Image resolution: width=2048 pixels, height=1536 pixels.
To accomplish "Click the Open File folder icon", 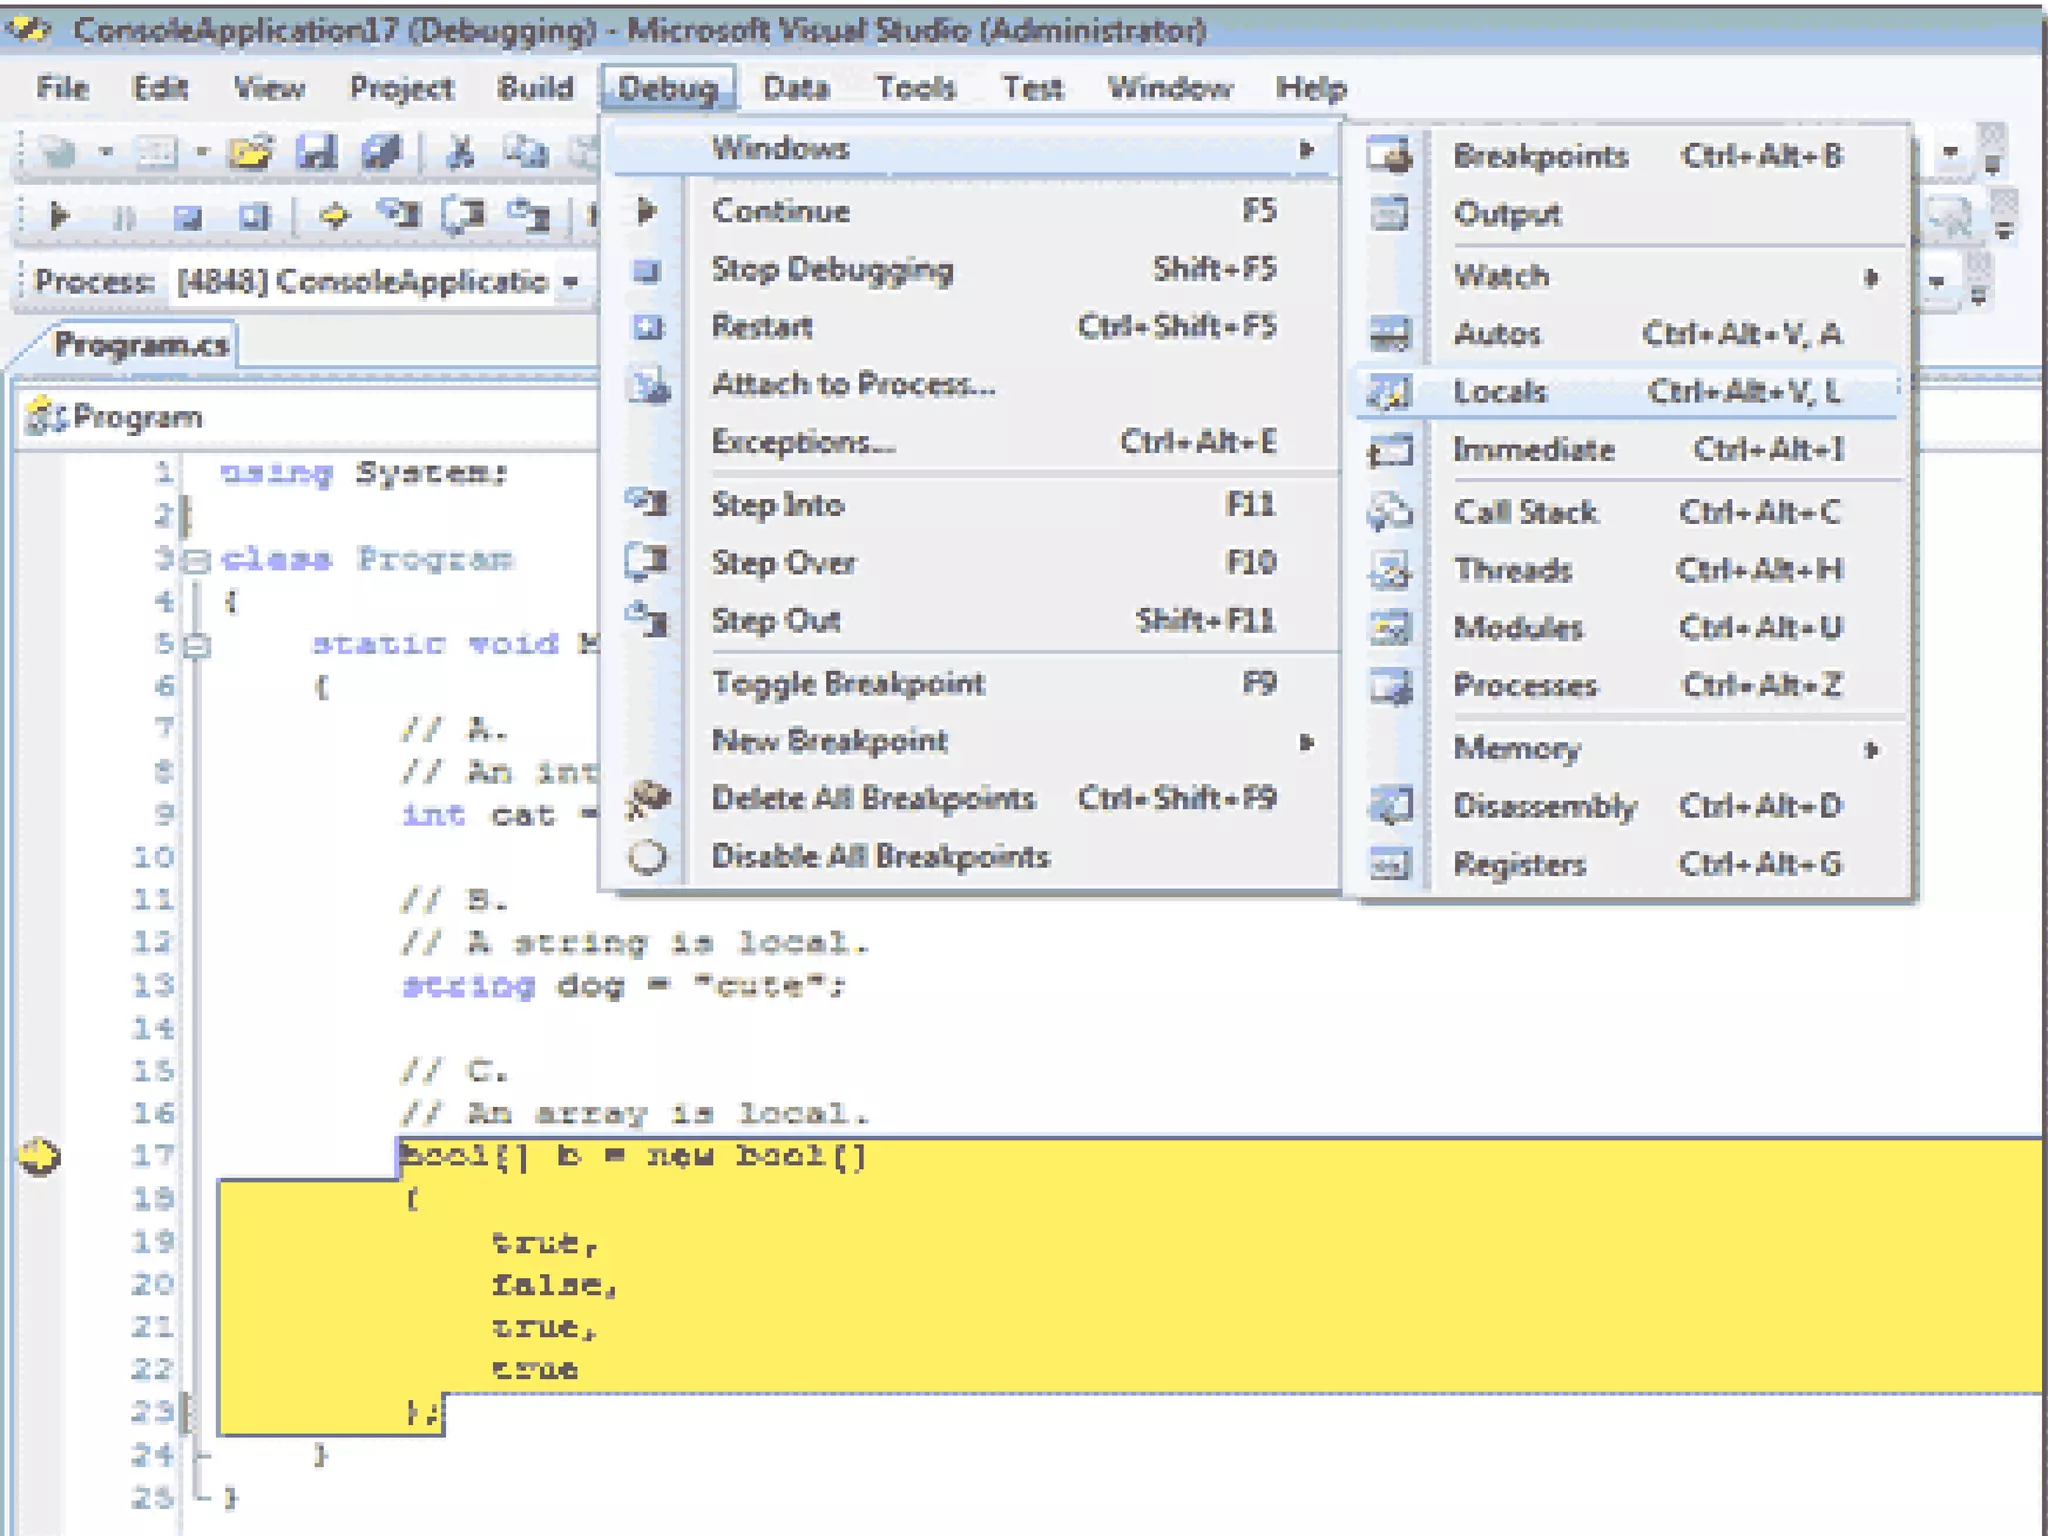I will point(250,152).
